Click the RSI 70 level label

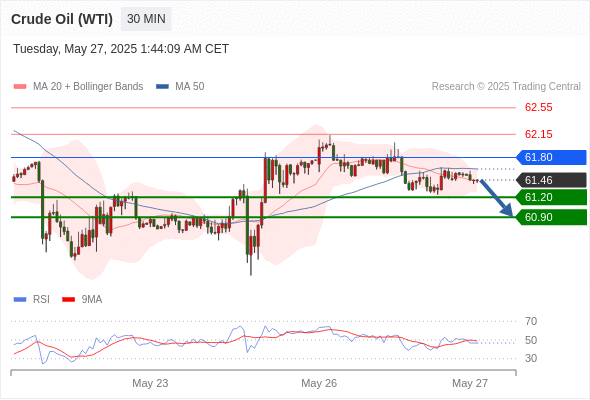(x=531, y=321)
